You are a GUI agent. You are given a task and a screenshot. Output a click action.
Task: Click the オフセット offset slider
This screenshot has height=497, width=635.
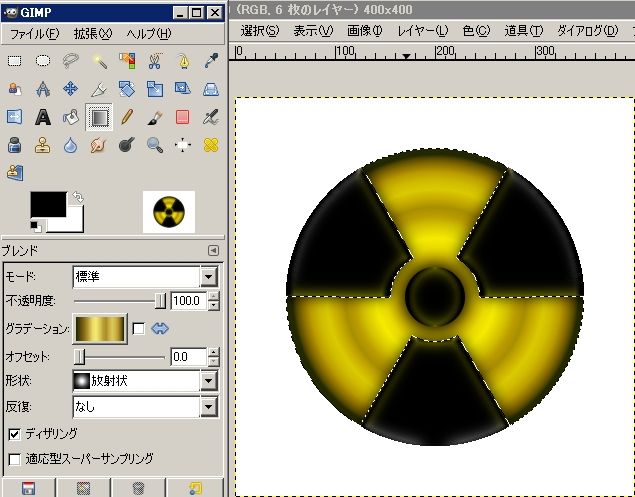click(120, 357)
